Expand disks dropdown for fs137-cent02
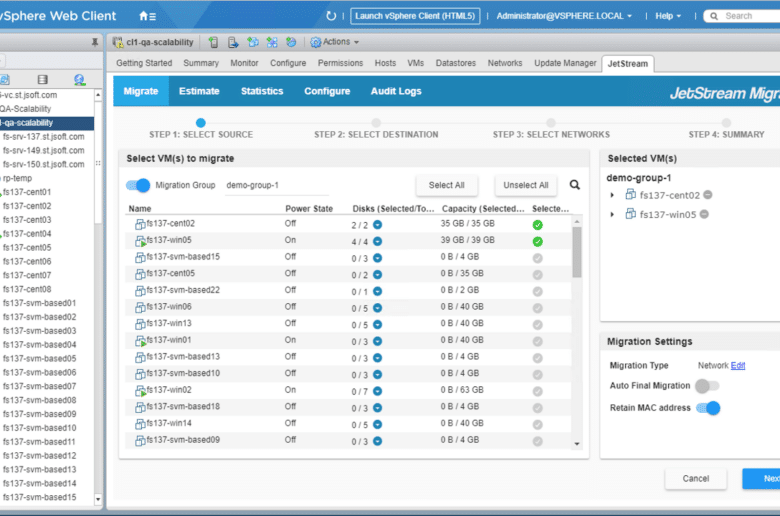Viewport: 780px width, 516px height. (x=378, y=225)
